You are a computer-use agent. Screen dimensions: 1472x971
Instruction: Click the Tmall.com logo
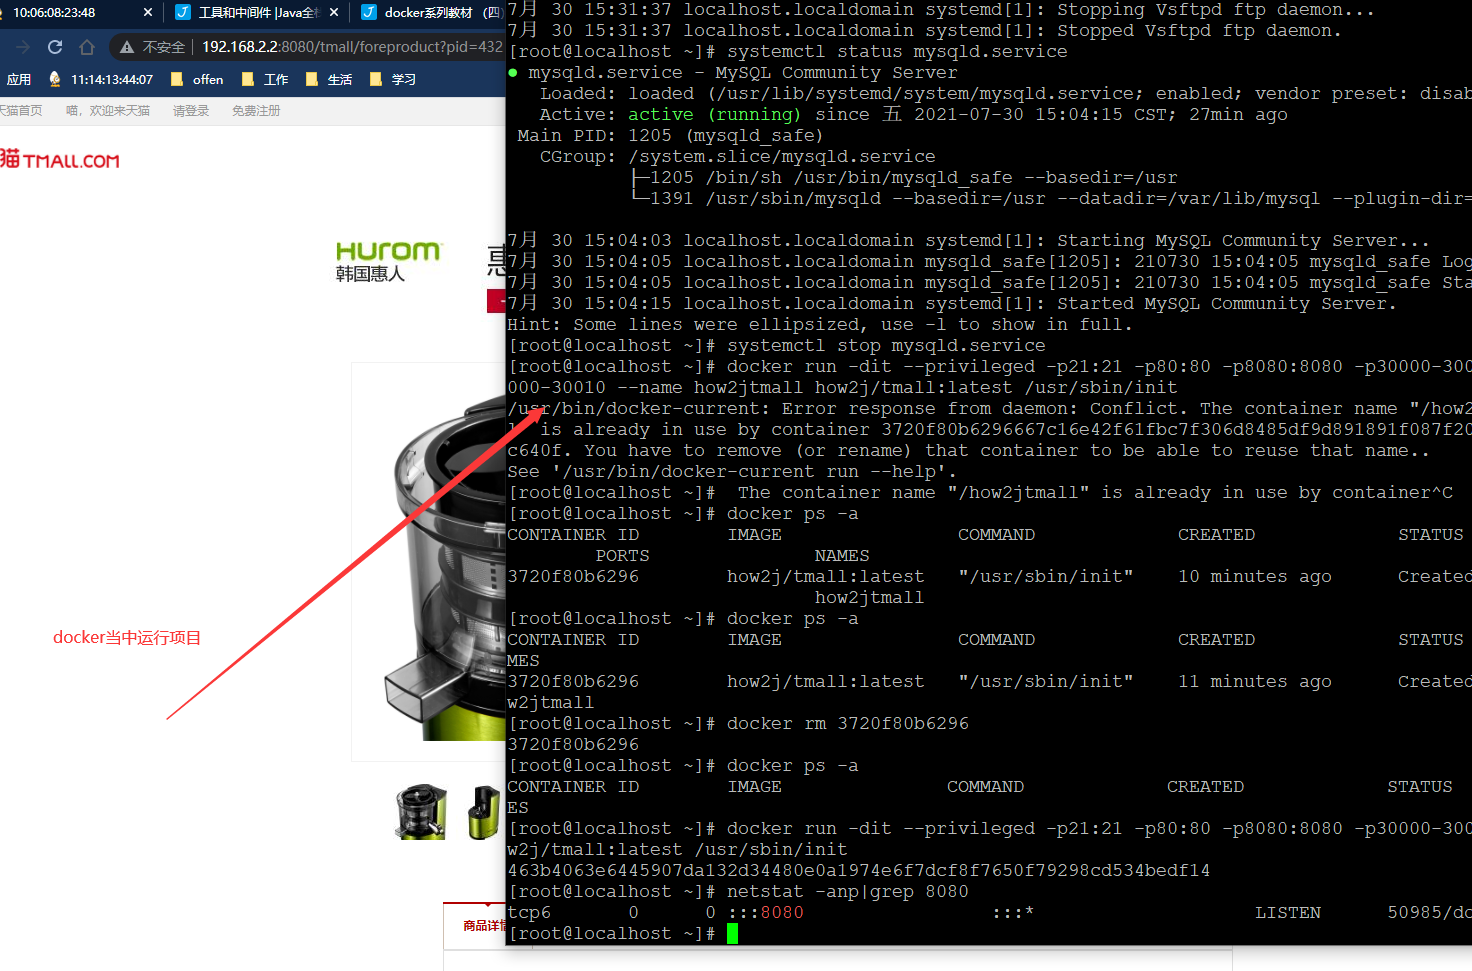pos(60,160)
